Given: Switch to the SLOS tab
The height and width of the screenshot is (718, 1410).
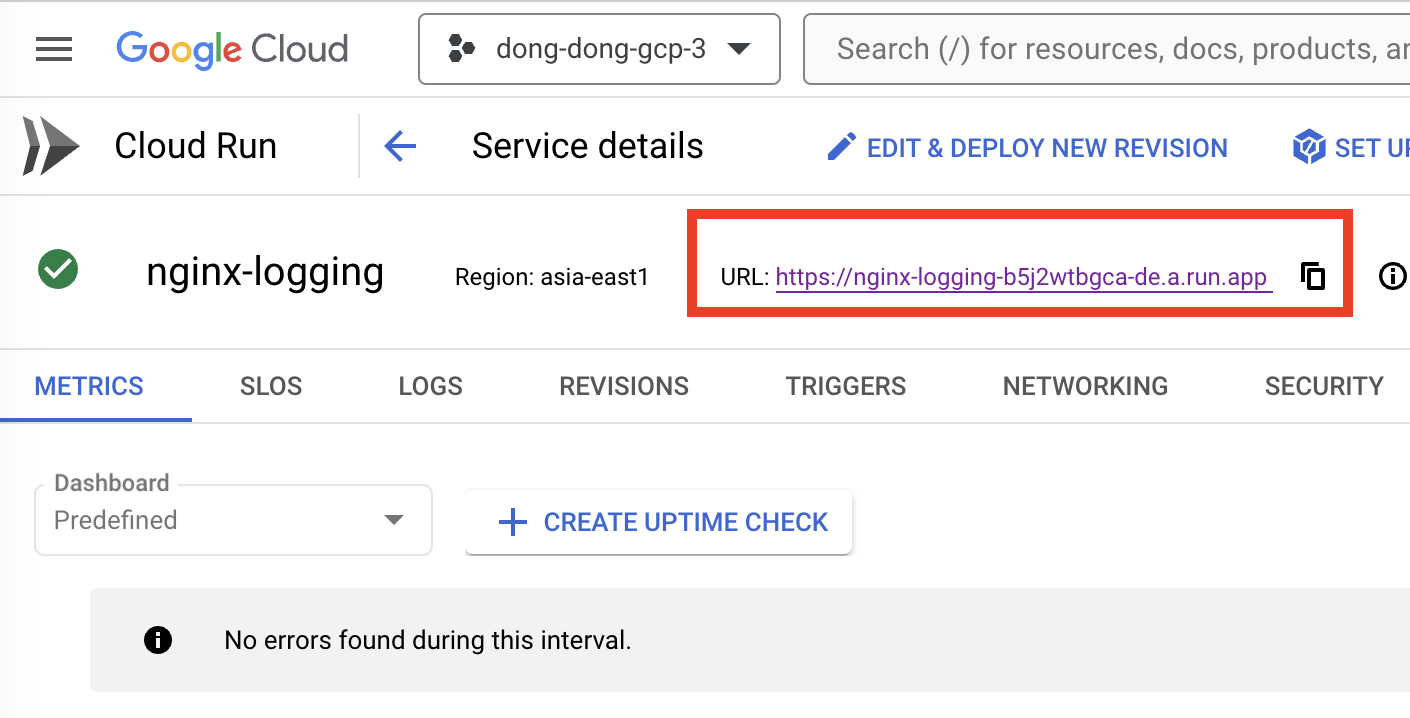Looking at the screenshot, I should (x=271, y=387).
